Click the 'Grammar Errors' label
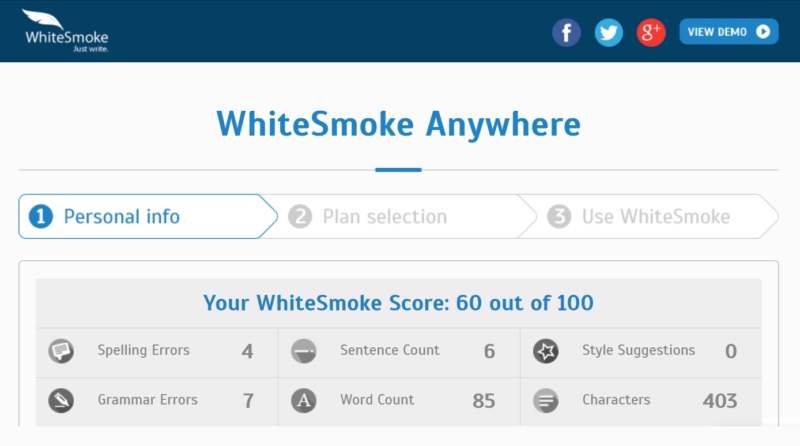Screen dimensions: 800x446 click(x=147, y=400)
